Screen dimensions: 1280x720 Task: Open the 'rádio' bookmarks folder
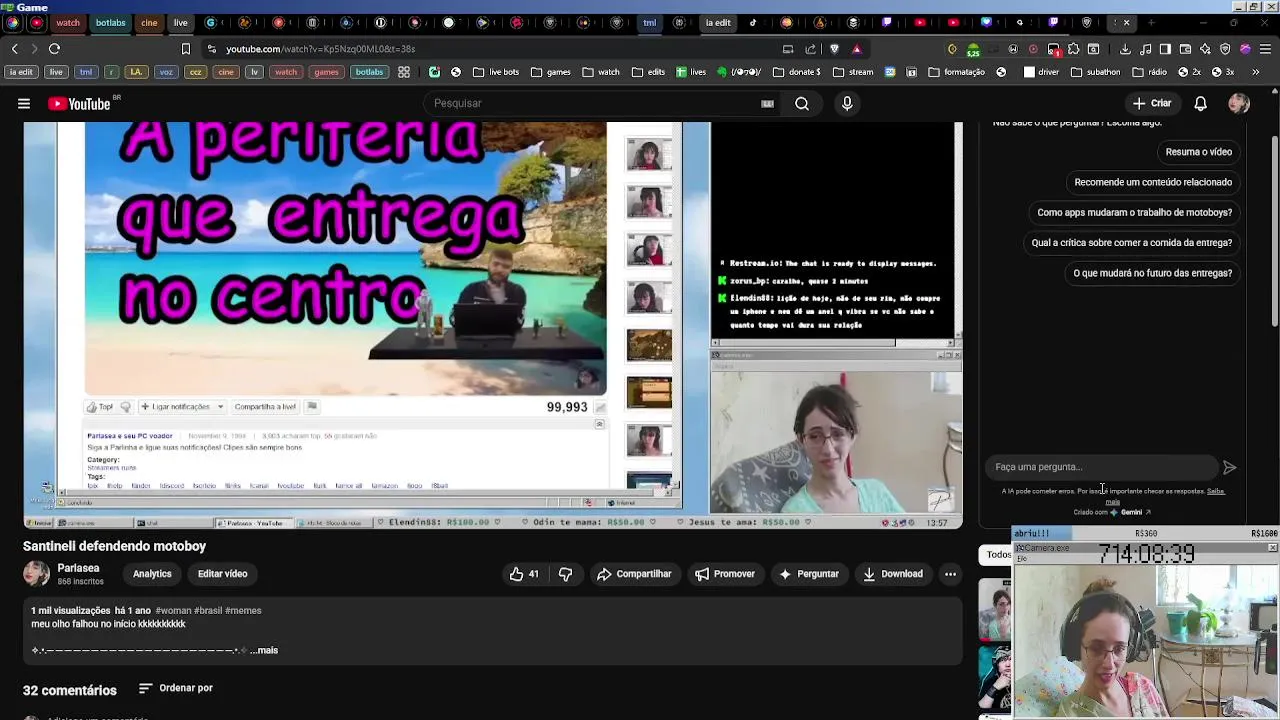click(1149, 72)
